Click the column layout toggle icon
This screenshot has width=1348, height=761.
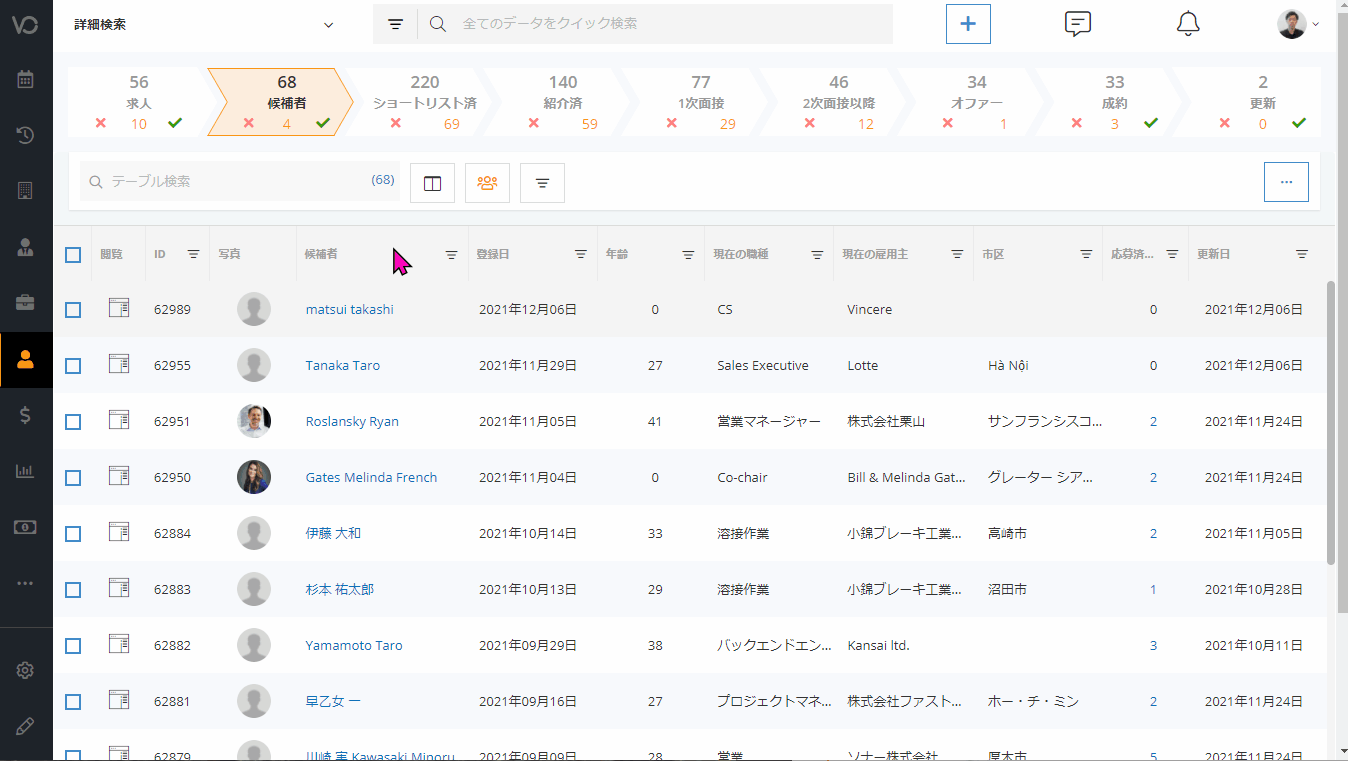(432, 183)
